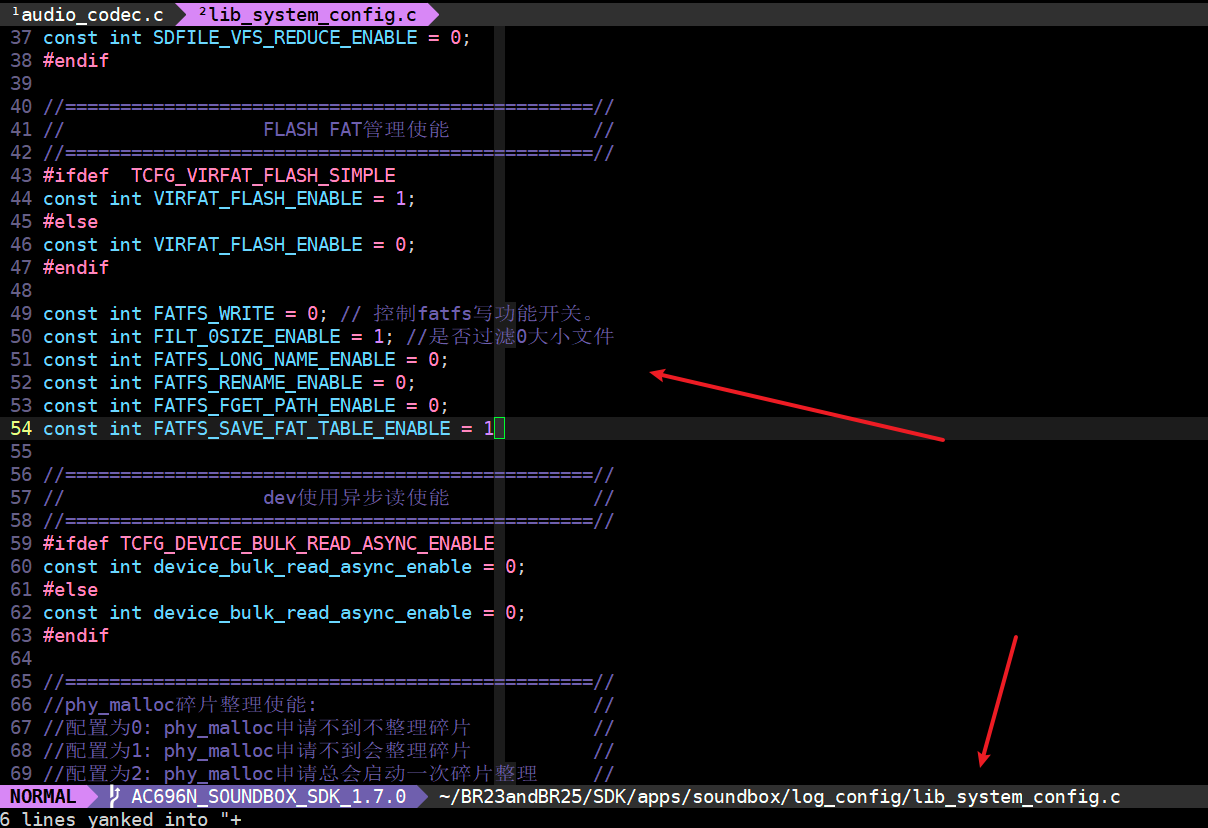Click the #endif on line 47
1208x828 pixels.
click(x=76, y=268)
